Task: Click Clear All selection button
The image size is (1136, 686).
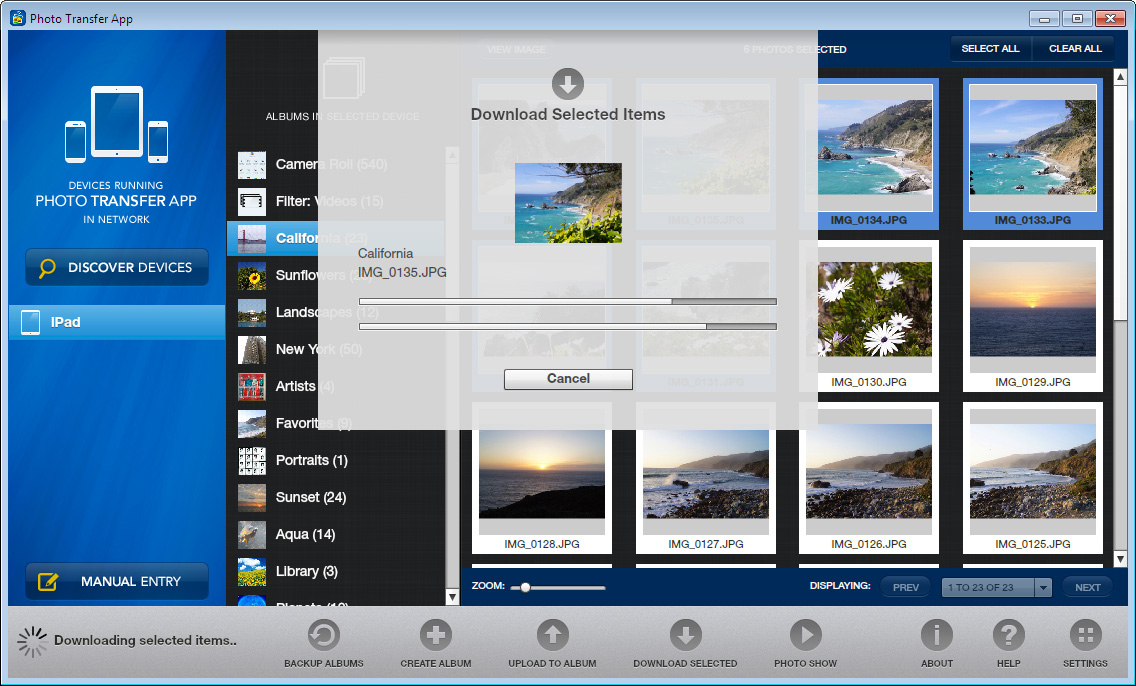Action: point(1075,49)
